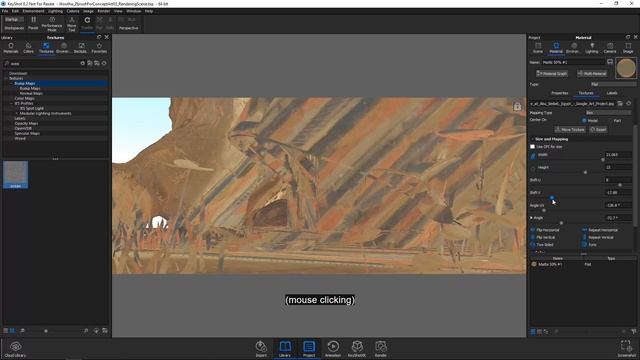Open the File menu
This screenshot has height=360, width=640.
click(5, 11)
